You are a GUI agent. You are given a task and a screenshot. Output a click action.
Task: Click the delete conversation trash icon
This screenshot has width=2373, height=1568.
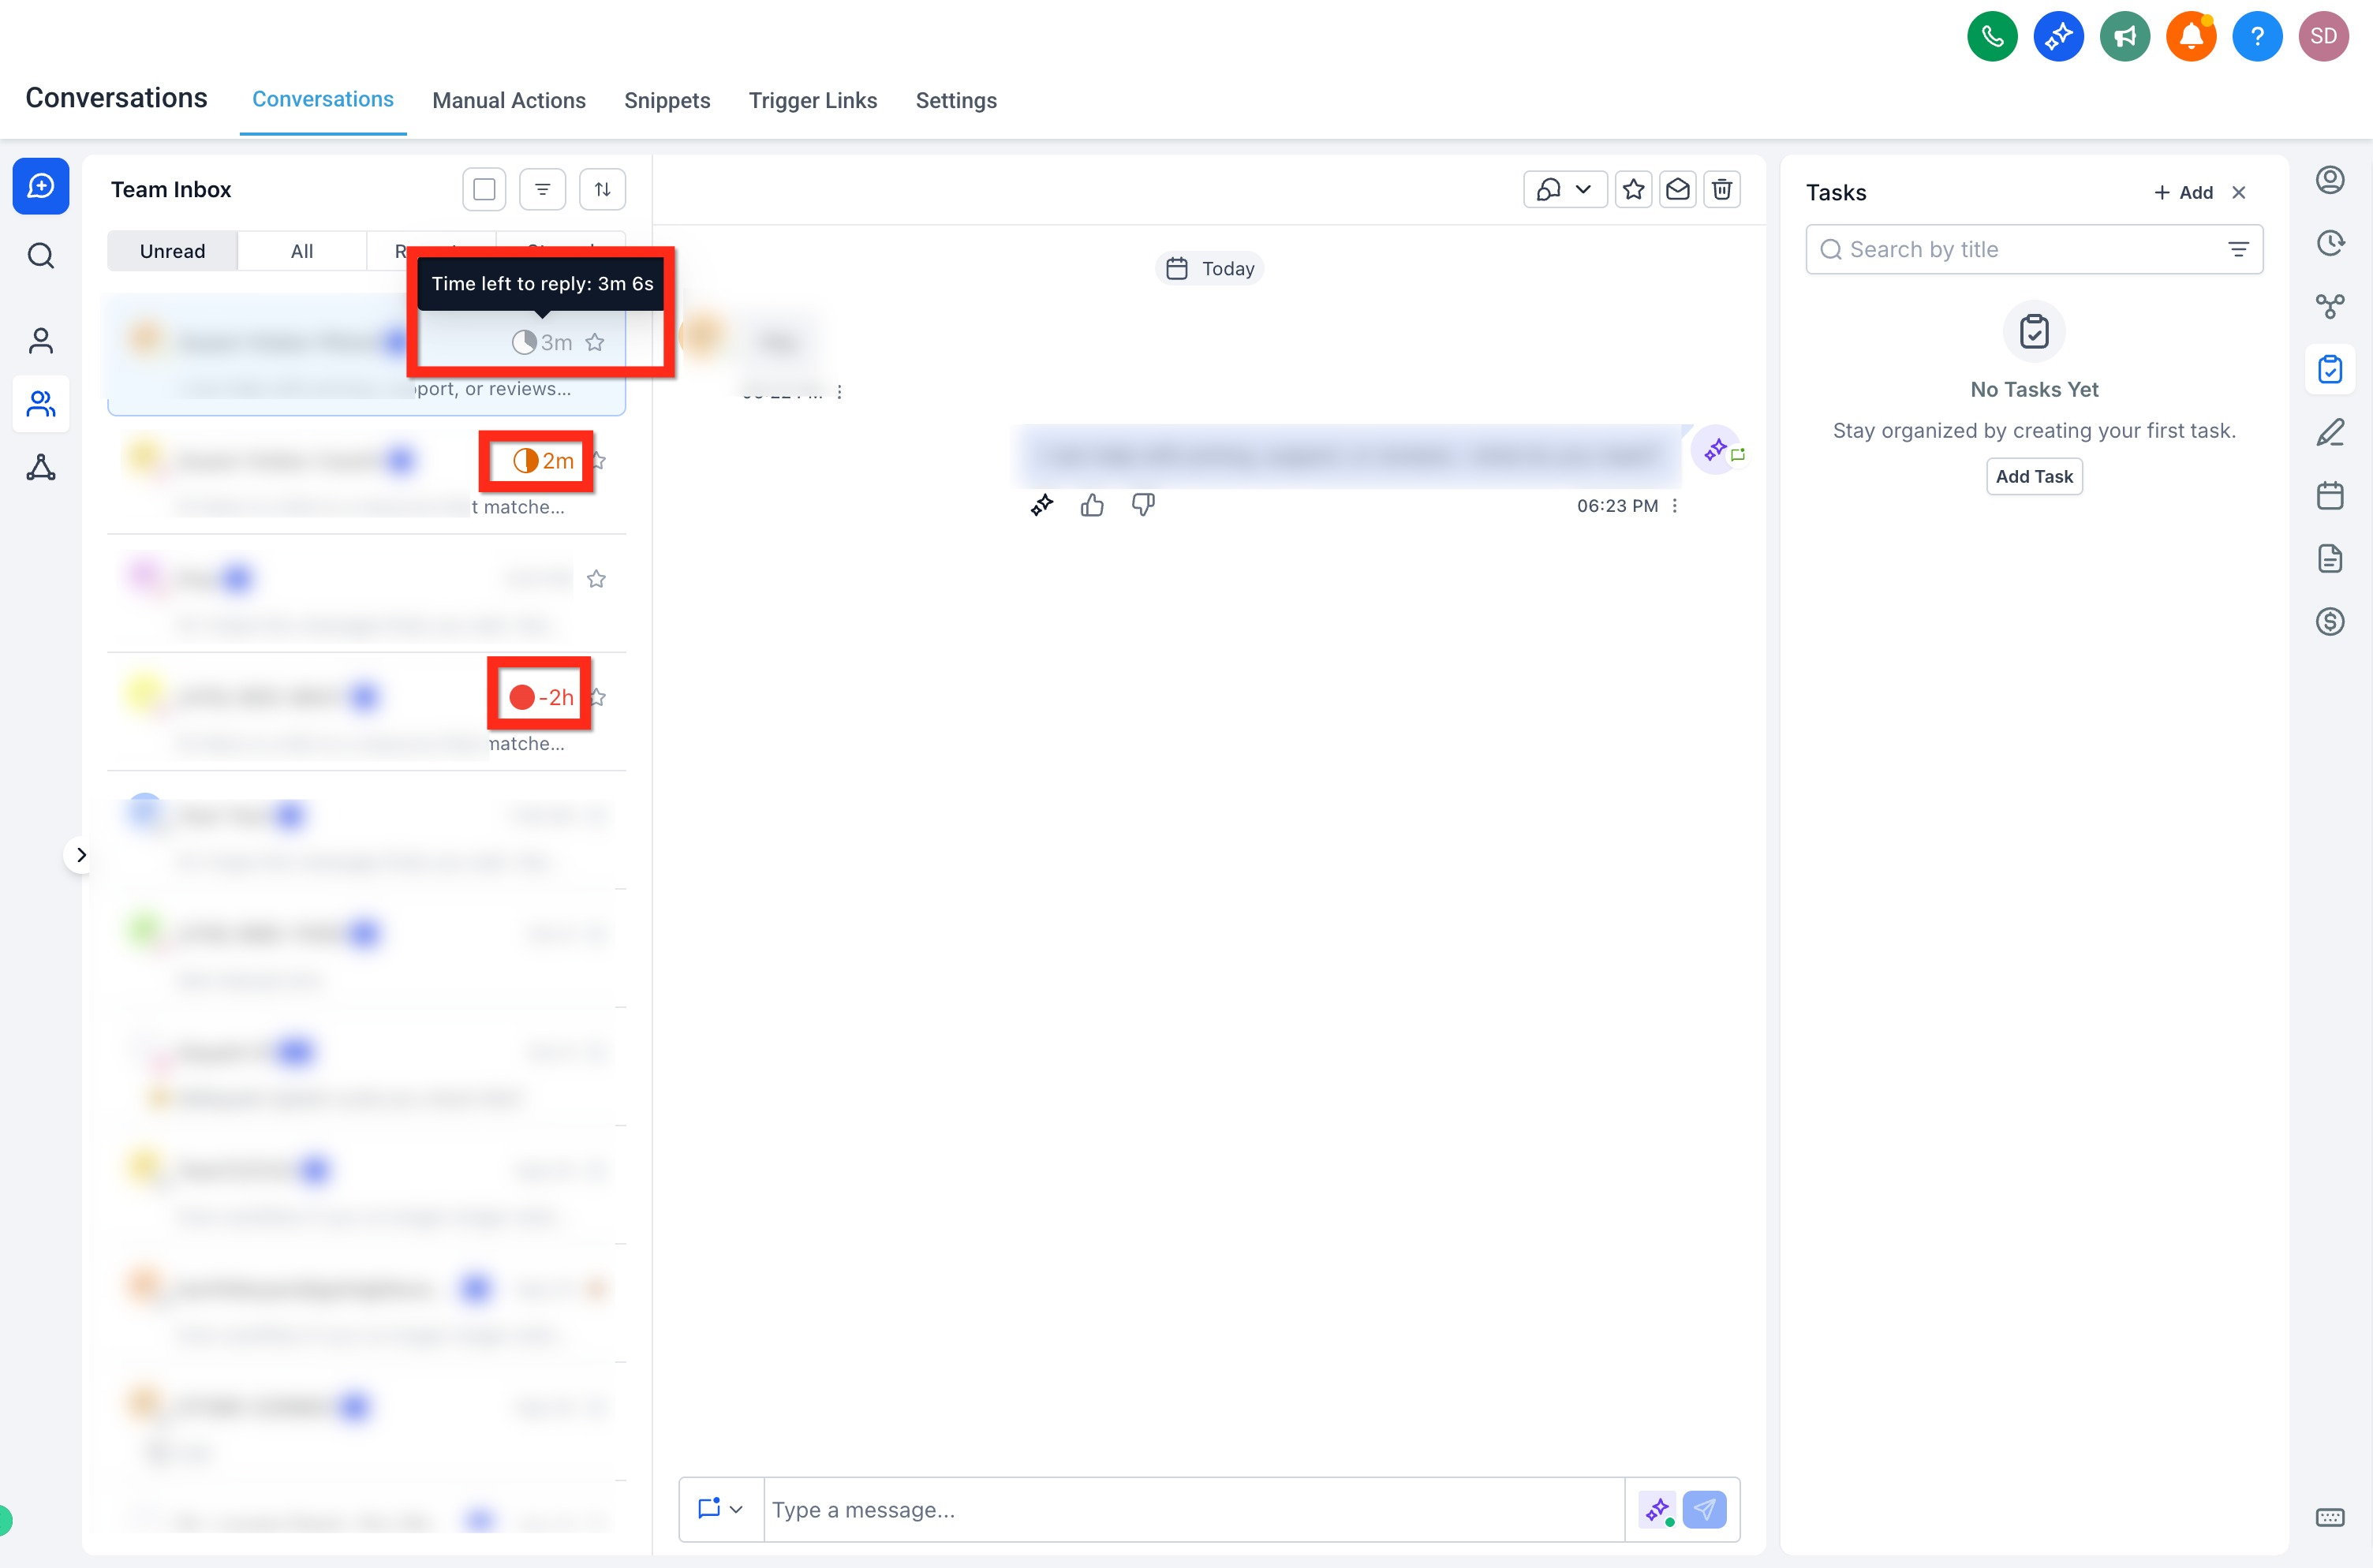(x=1722, y=189)
